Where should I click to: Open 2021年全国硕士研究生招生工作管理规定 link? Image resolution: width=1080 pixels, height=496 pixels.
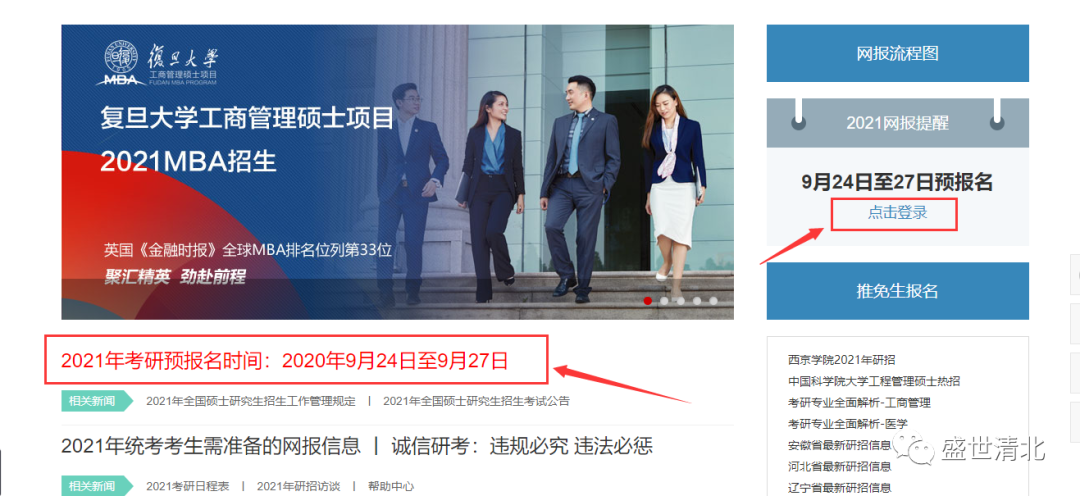click(x=251, y=401)
